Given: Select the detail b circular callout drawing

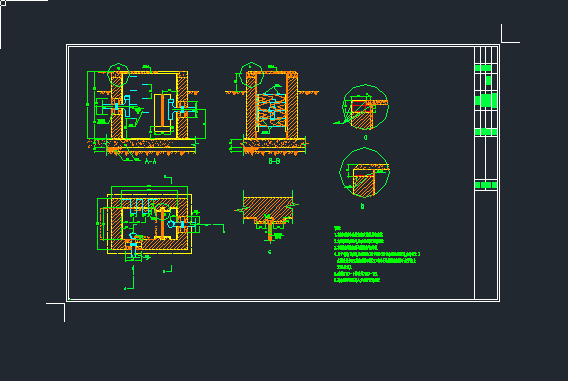Looking at the screenshot, I should coord(364,173).
